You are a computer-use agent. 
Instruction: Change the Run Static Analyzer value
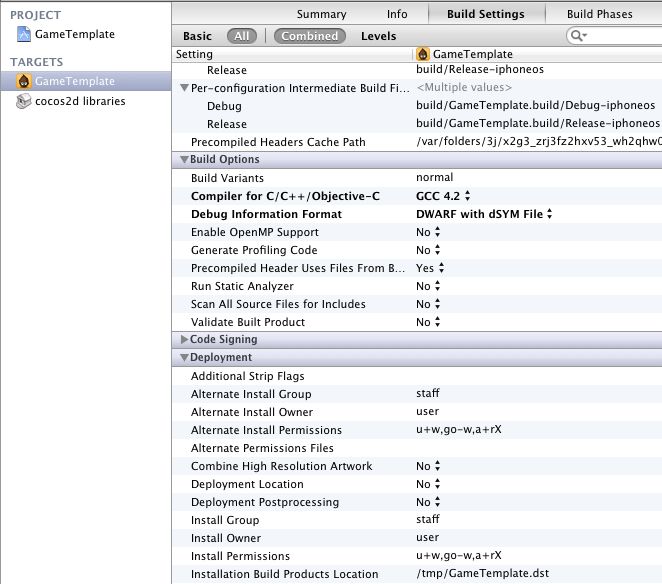(428, 286)
